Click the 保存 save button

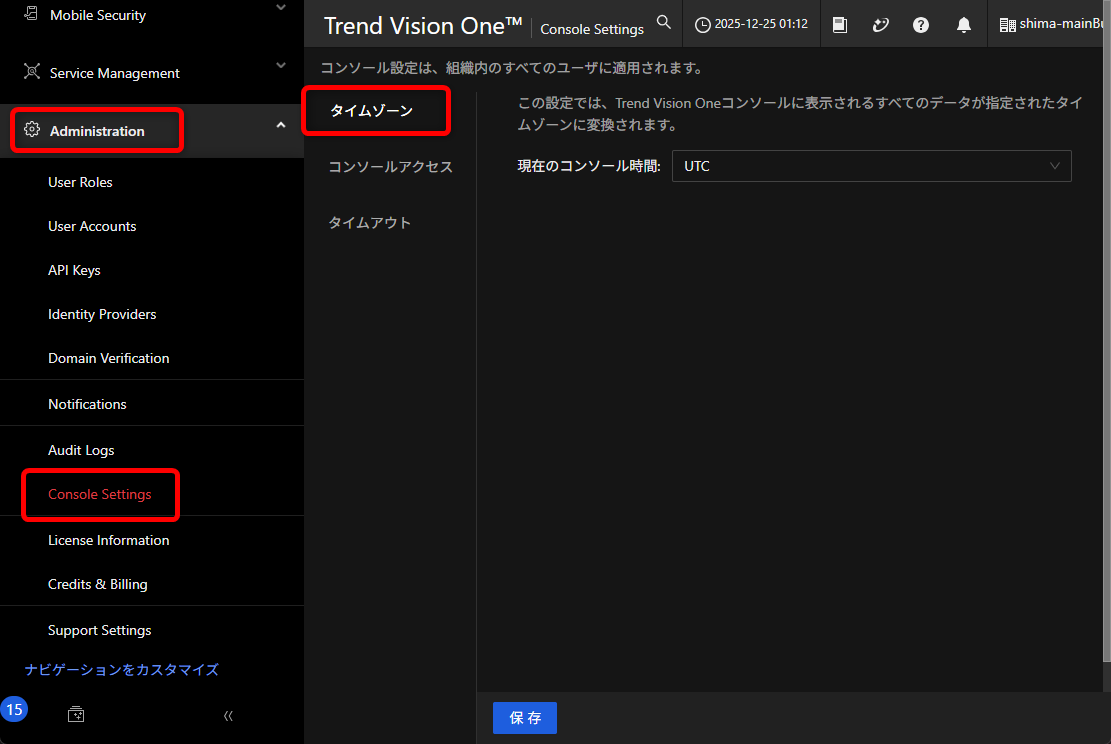click(525, 718)
